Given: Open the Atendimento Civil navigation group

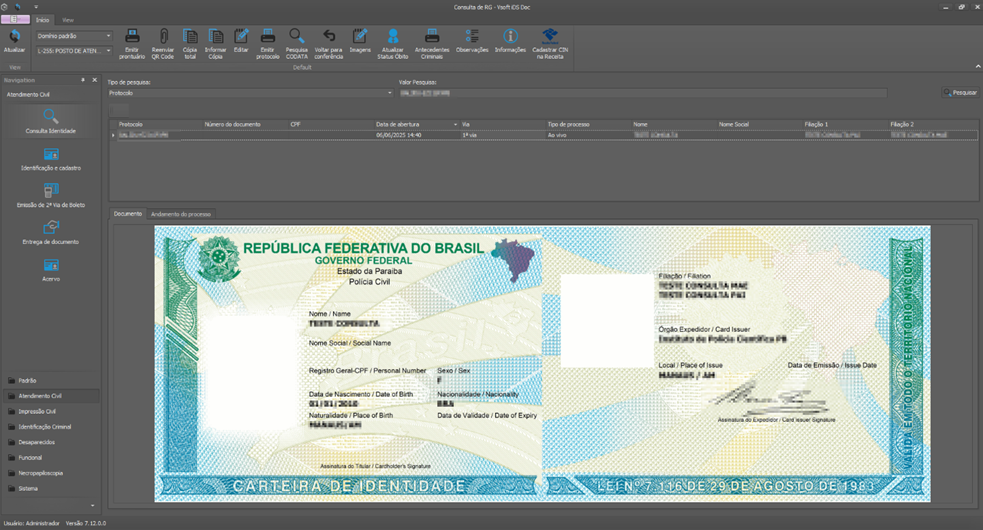Looking at the screenshot, I should tap(51, 396).
